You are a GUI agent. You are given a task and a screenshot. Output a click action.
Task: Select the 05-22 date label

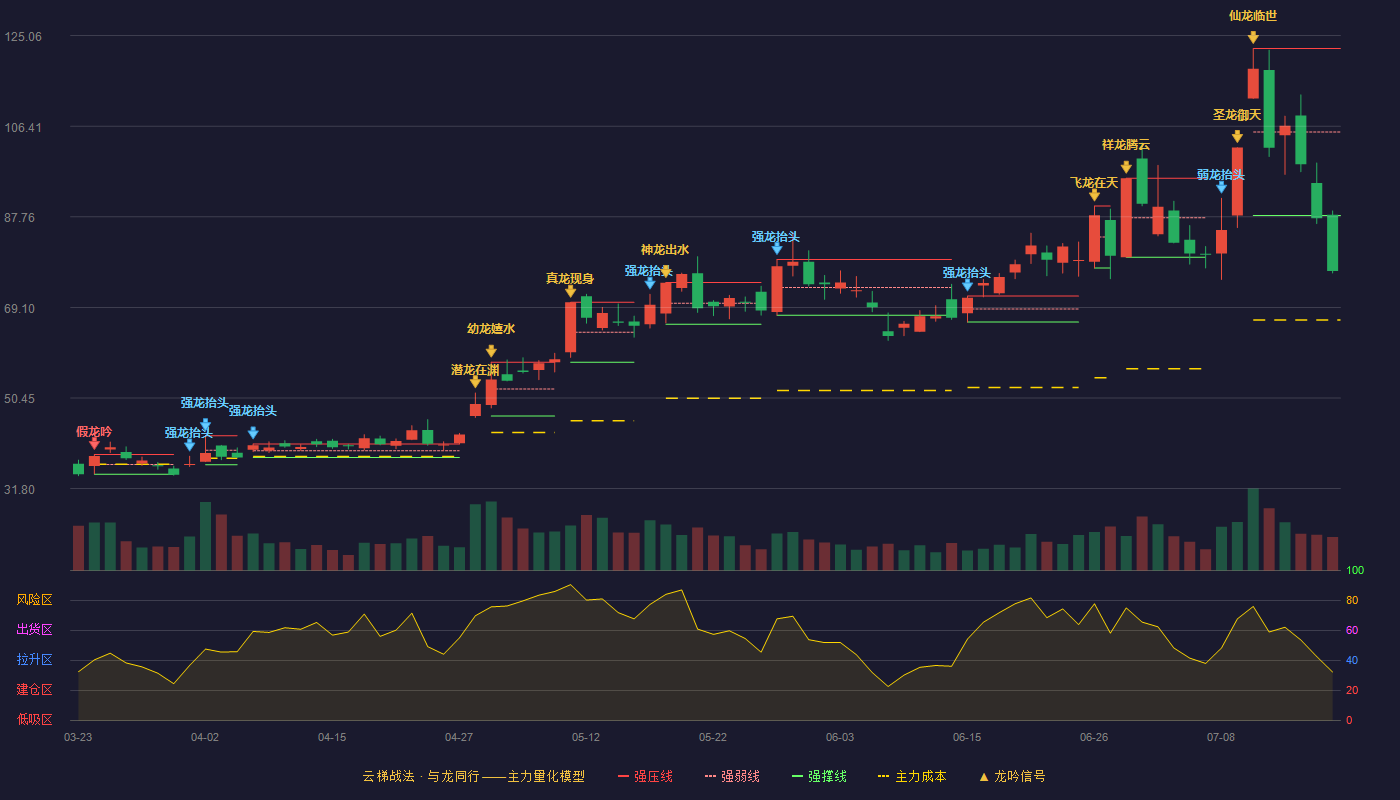(713, 737)
